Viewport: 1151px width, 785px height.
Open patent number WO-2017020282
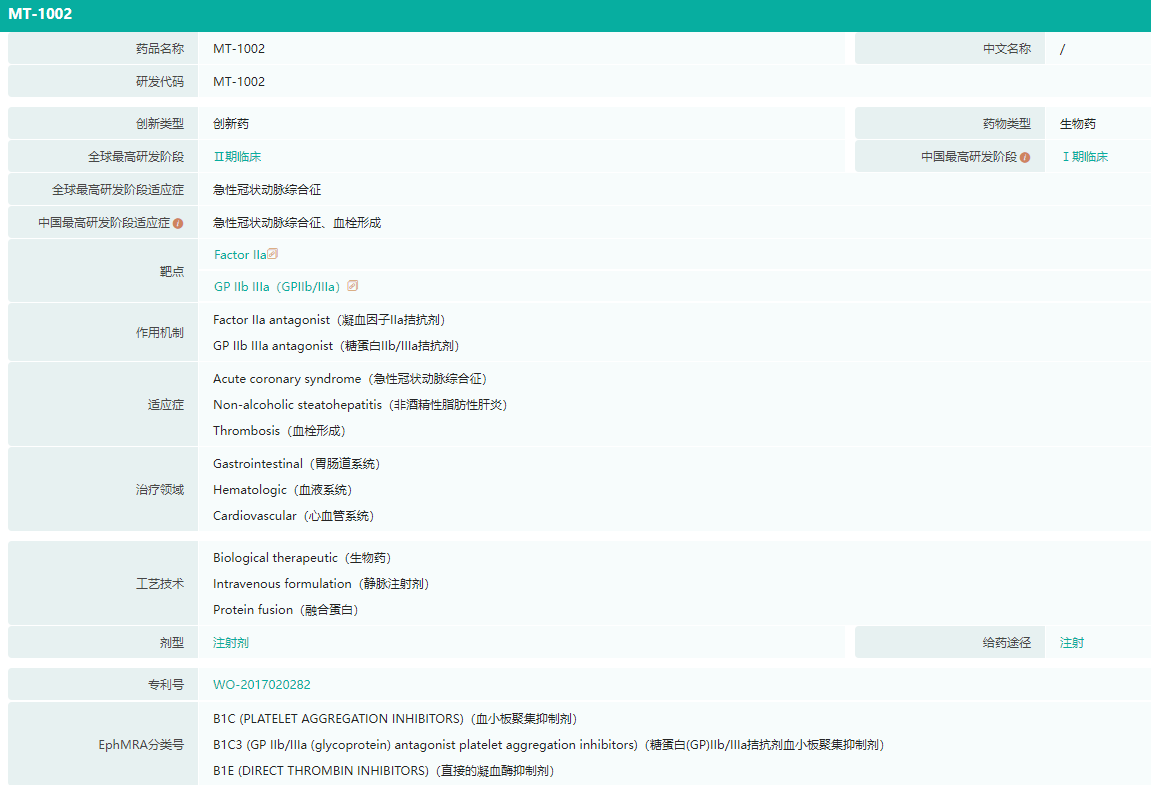(262, 685)
